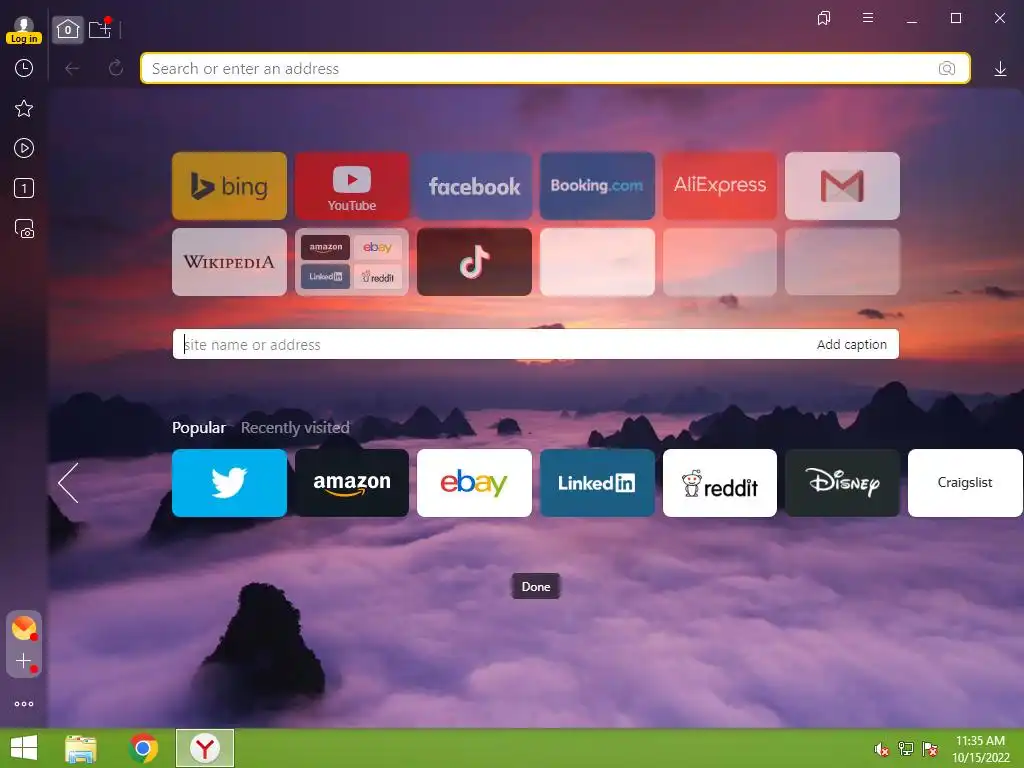Add the Reddit popular tile
Image resolution: width=1024 pixels, height=768 pixels.
pos(720,483)
